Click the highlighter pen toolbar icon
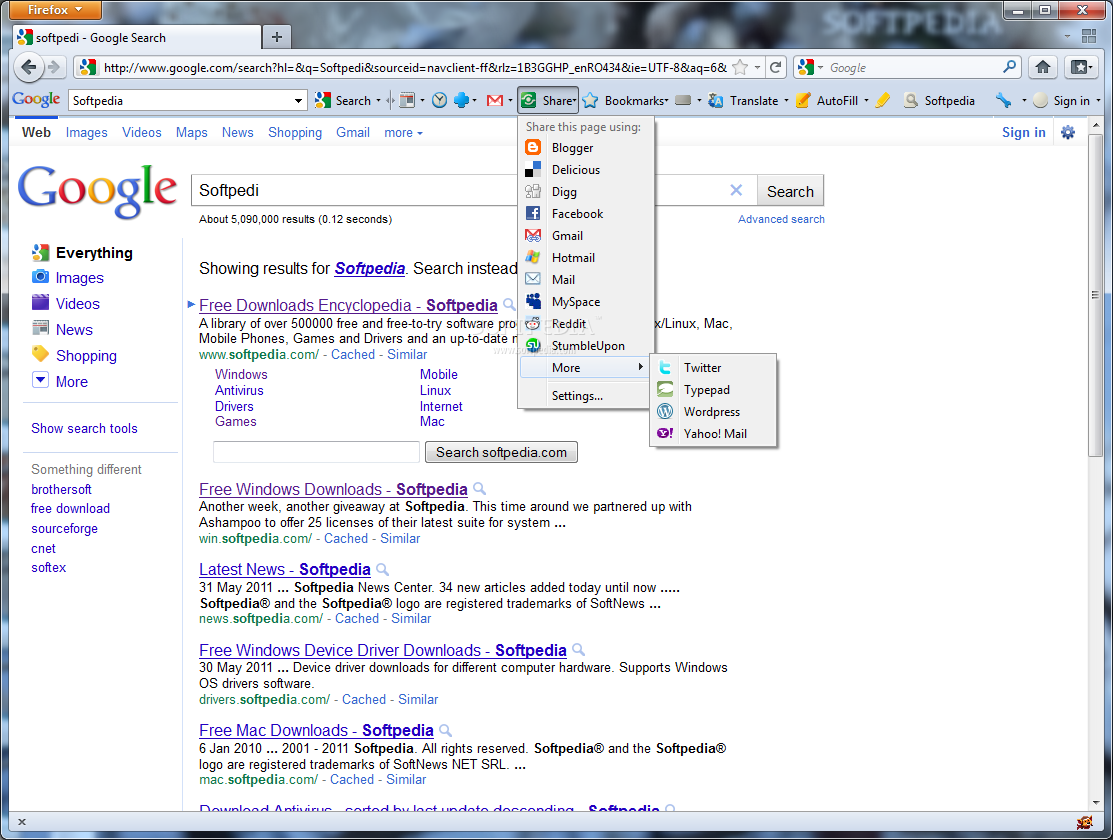Image resolution: width=1113 pixels, height=840 pixels. pyautogui.click(x=883, y=101)
